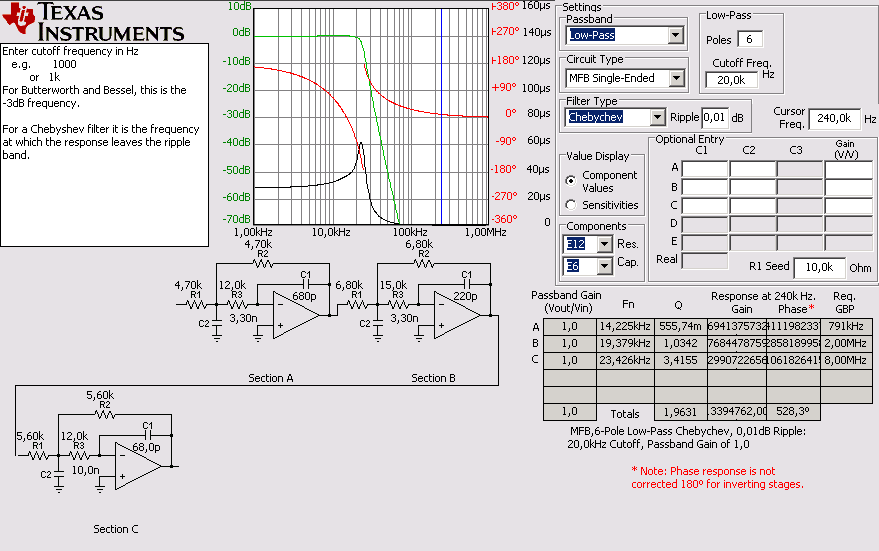Click Section B R3 15,0k resistor
879x551 pixels.
[x=398, y=304]
